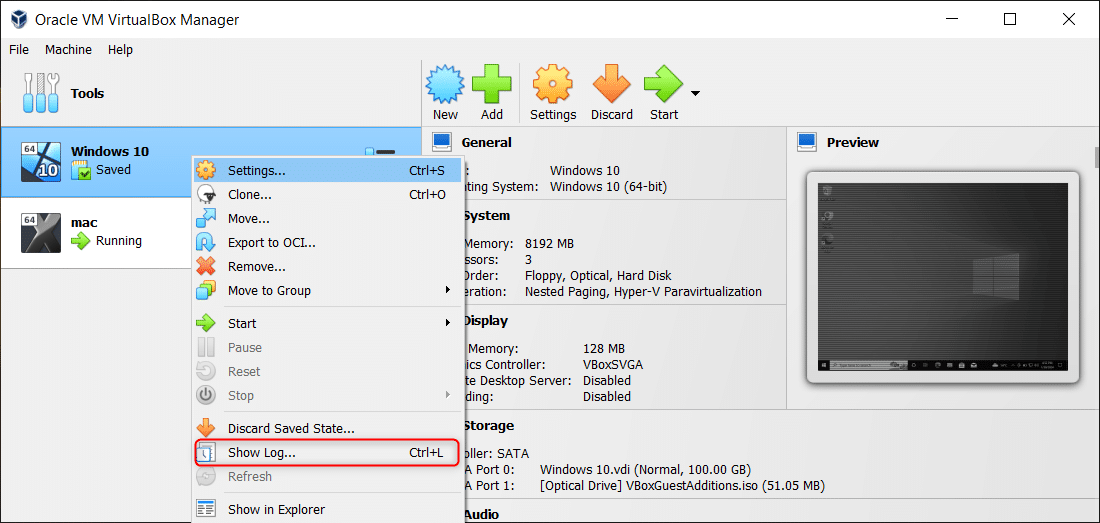Click the Running state arrow for mac
This screenshot has width=1100, height=523.
[x=81, y=241]
